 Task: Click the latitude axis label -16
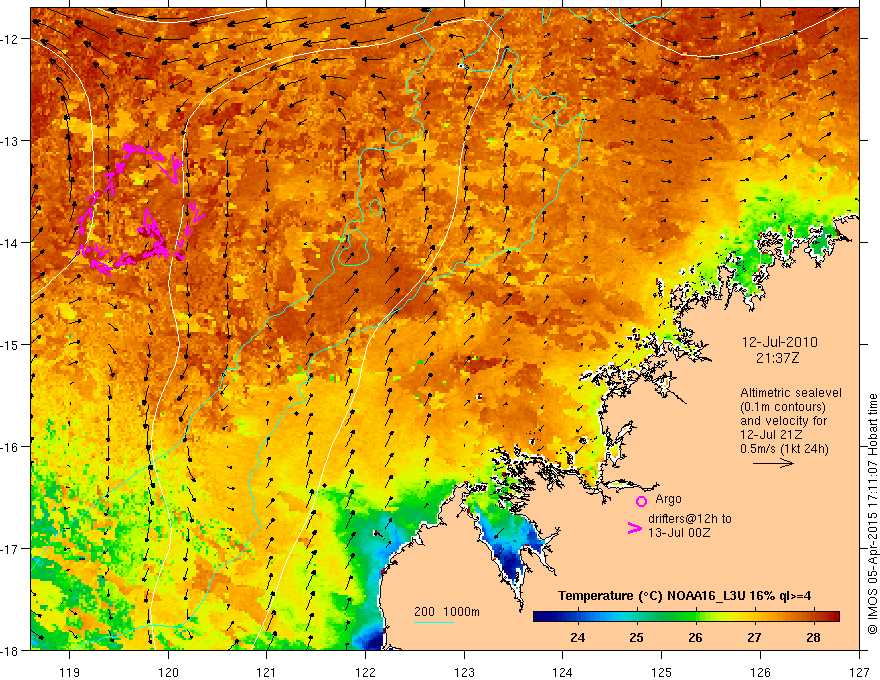pos(11,447)
